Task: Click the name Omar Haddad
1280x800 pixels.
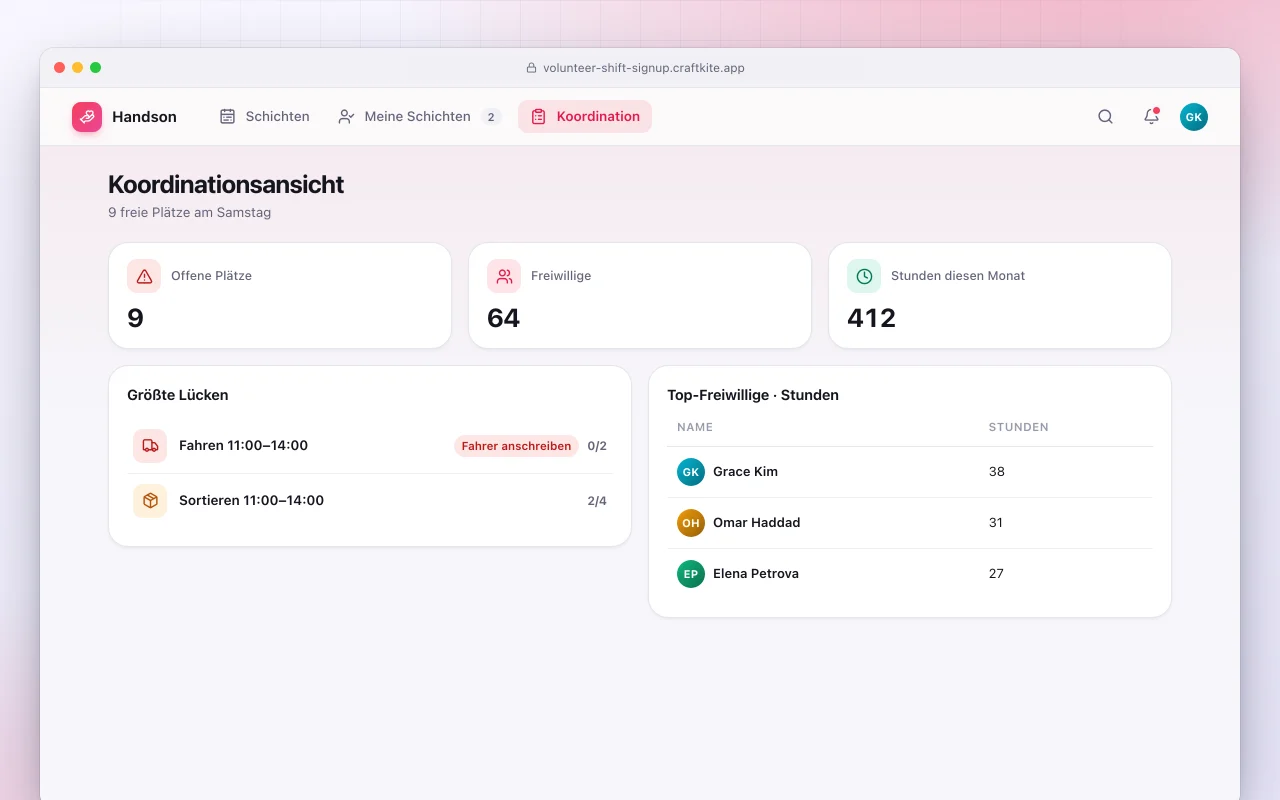Action: [756, 523]
